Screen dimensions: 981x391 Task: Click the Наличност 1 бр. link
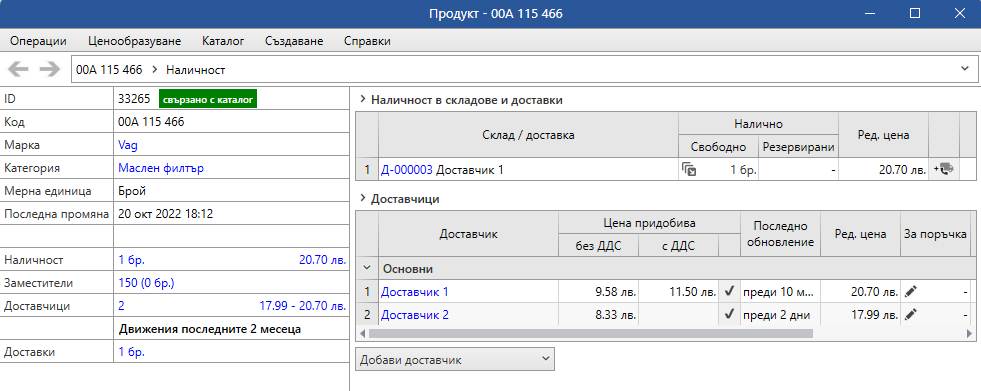[131, 260]
